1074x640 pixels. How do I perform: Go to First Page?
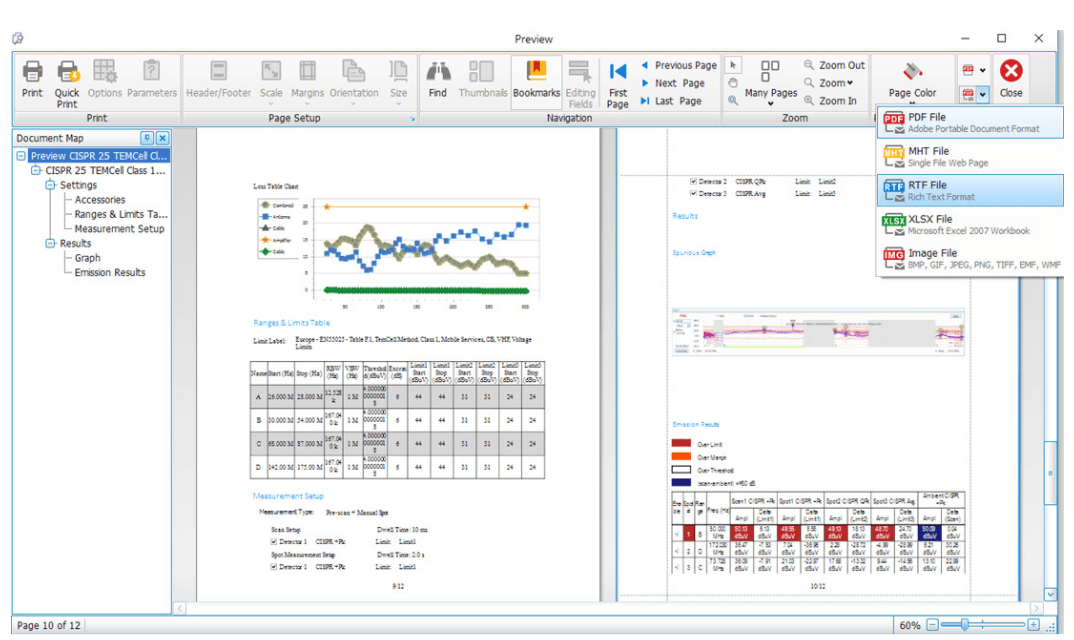coord(618,82)
